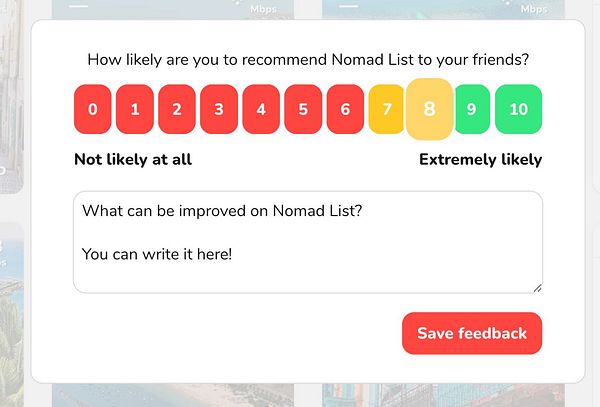This screenshot has width=600, height=407.
Task: Choose score 1 red button
Action: click(x=135, y=109)
